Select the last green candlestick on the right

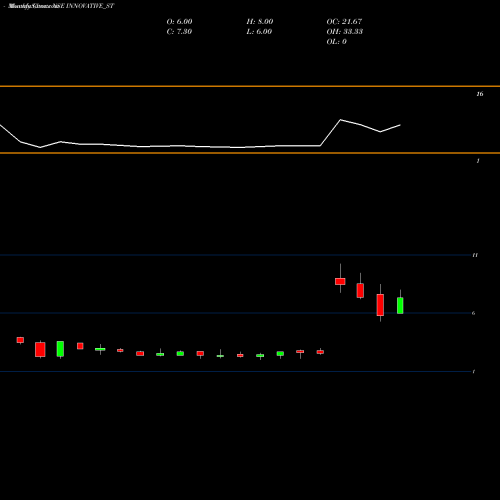(400, 305)
